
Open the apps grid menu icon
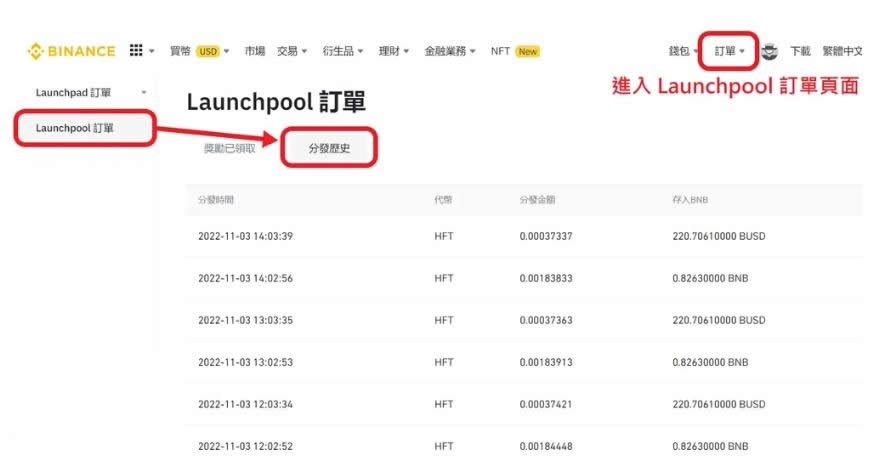(x=136, y=51)
